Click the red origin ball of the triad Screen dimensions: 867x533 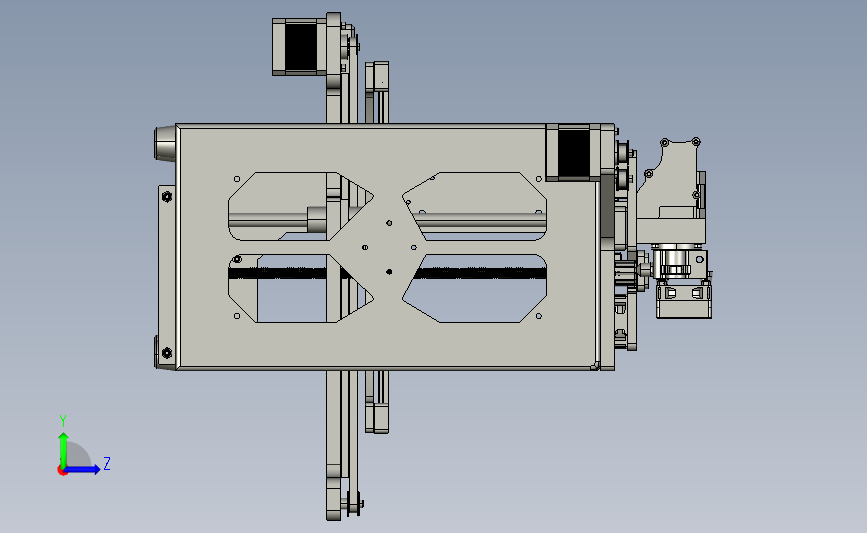tap(62, 471)
